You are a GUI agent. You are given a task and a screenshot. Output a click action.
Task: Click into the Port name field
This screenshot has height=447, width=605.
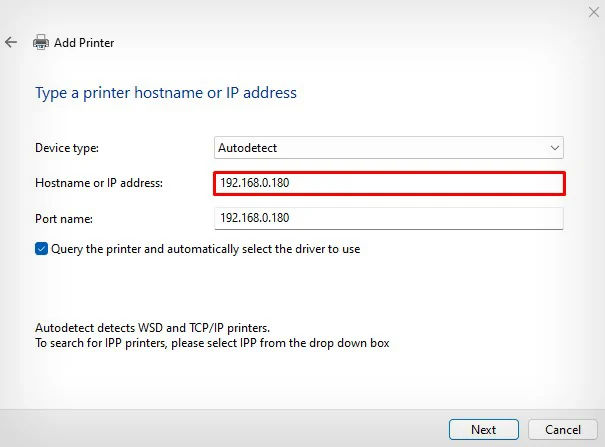point(389,218)
